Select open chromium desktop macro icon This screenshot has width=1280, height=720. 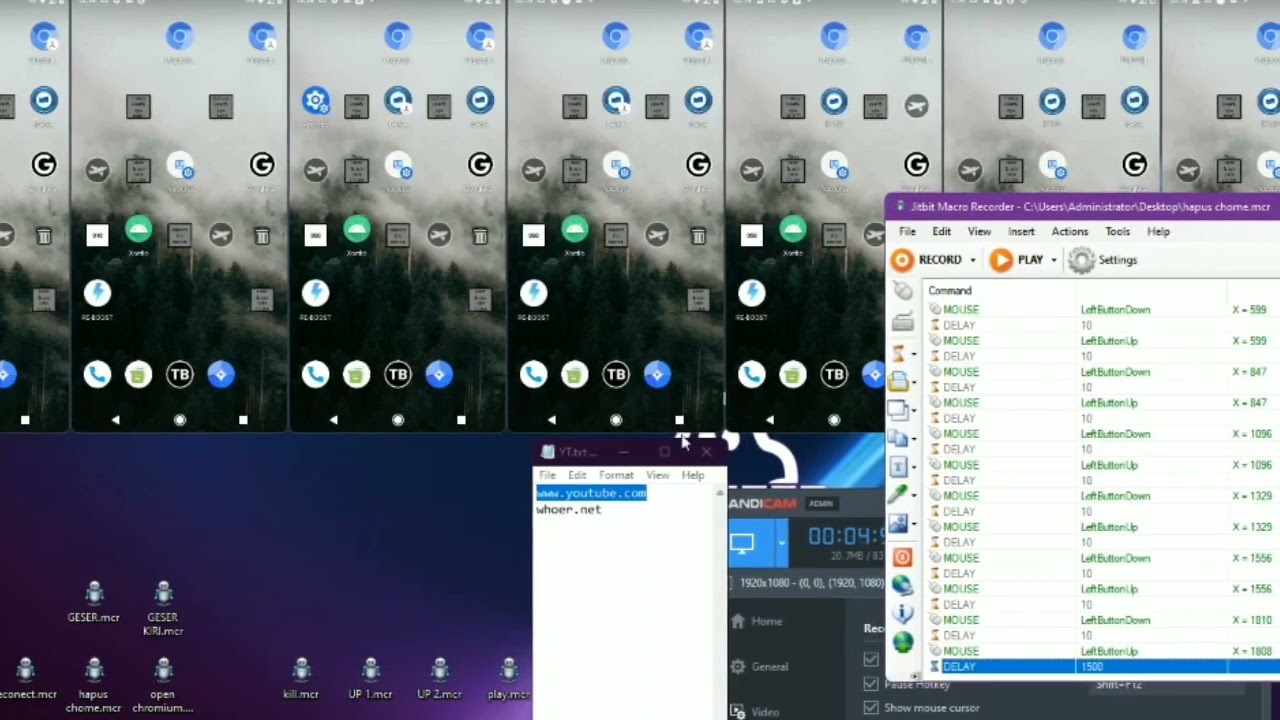click(163, 685)
